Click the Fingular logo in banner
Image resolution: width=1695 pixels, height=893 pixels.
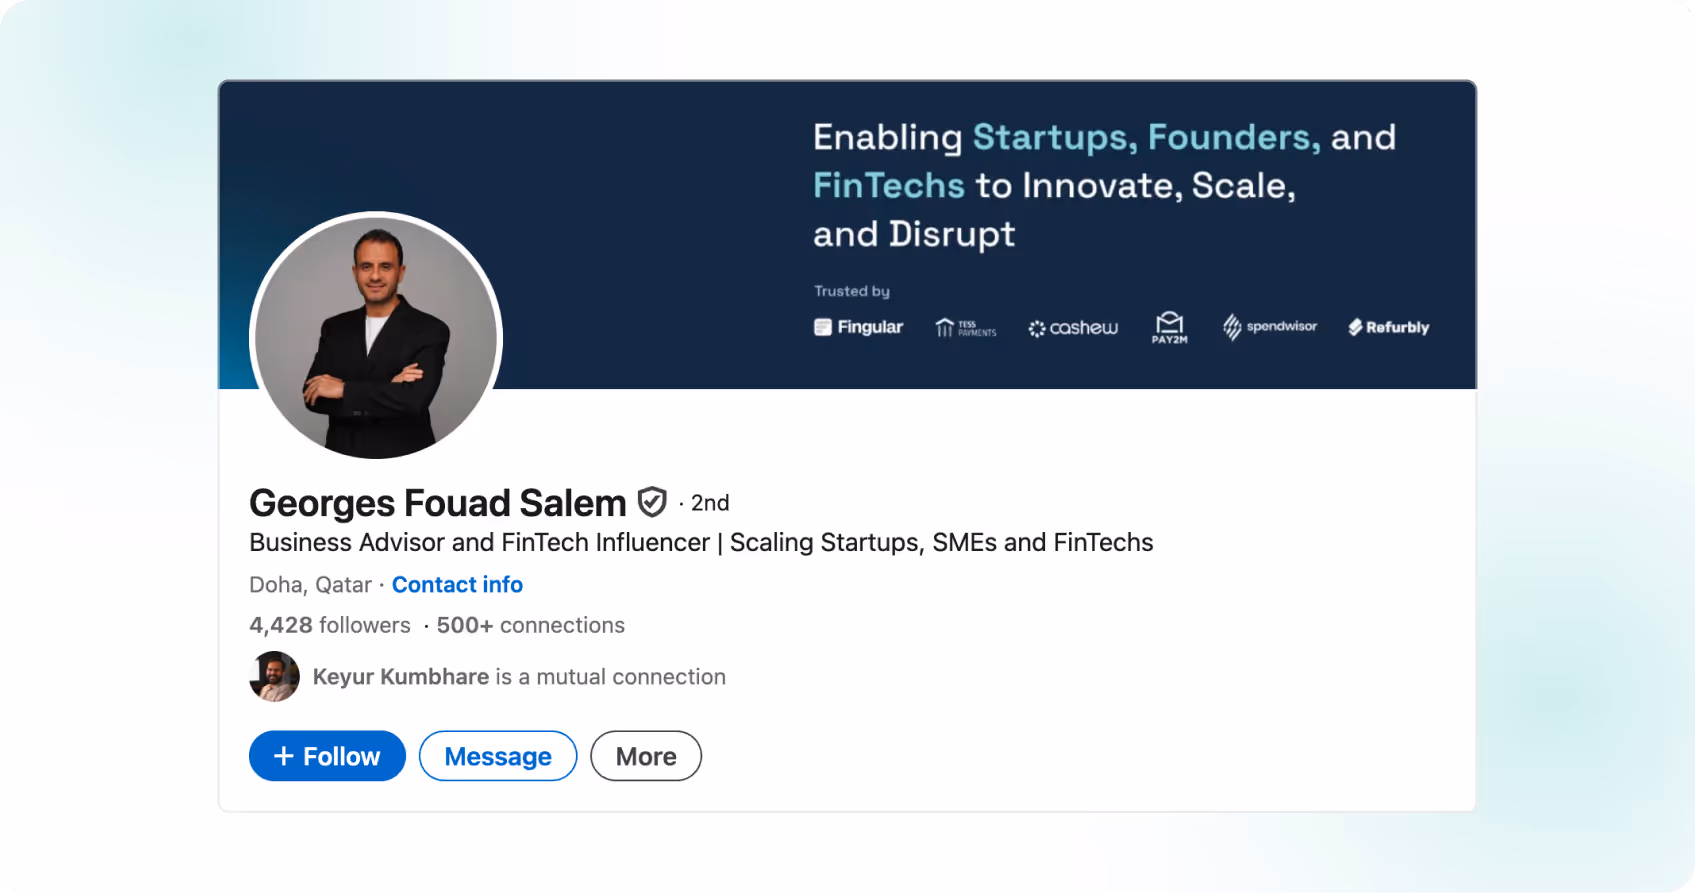(858, 327)
